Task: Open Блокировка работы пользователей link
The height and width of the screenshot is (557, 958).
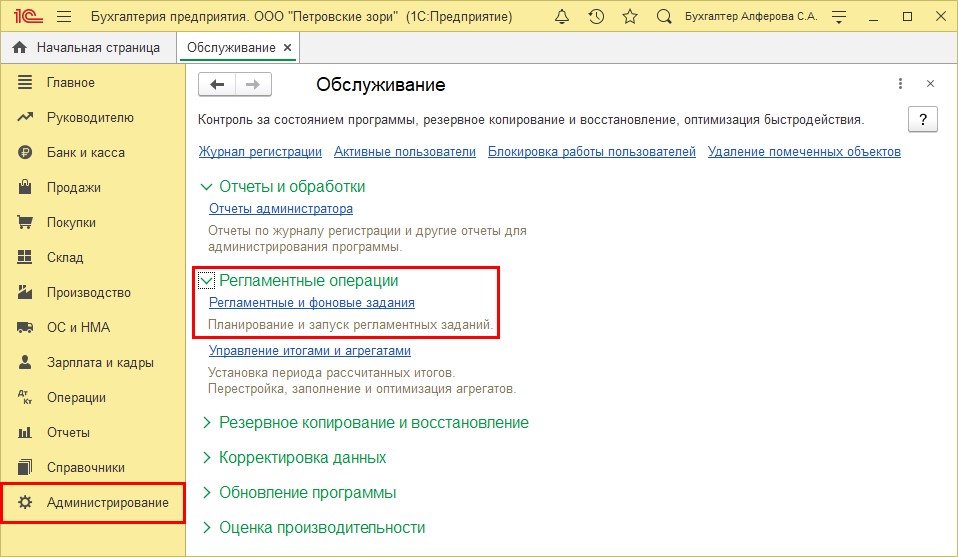Action: click(591, 151)
